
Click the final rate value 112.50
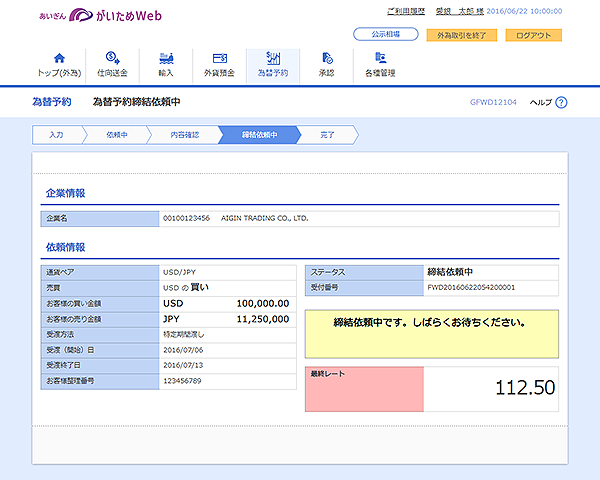pos(525,388)
